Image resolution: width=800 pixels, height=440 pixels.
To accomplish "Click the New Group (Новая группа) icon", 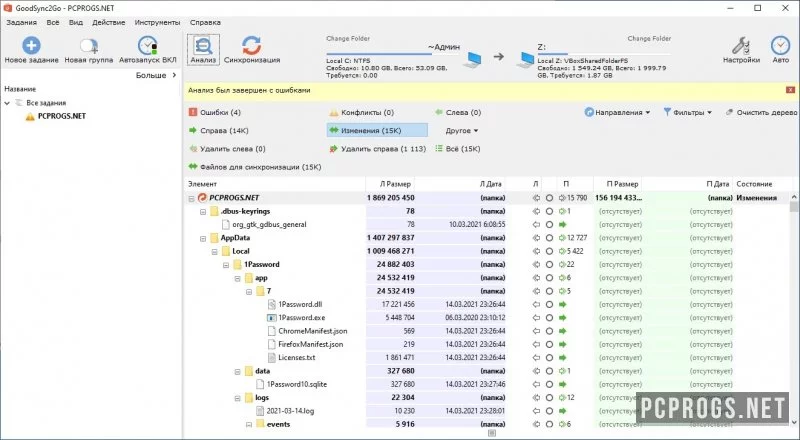I will [x=89, y=45].
